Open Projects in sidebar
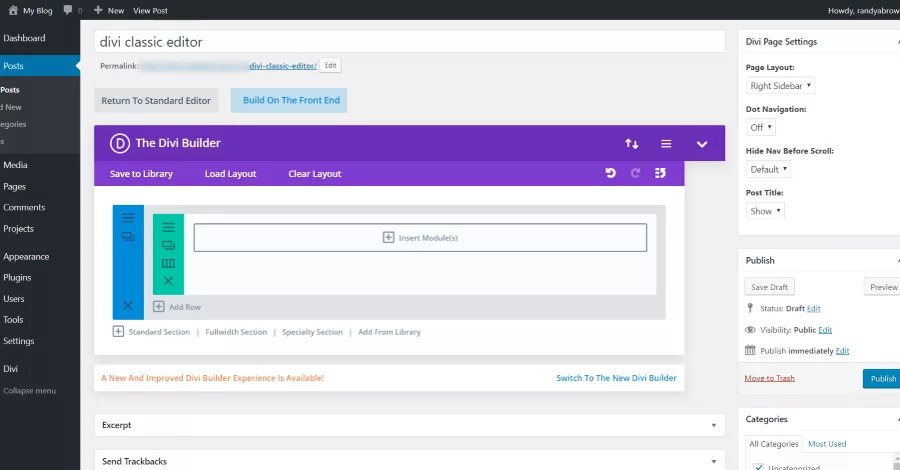The height and width of the screenshot is (470, 900). tap(18, 229)
